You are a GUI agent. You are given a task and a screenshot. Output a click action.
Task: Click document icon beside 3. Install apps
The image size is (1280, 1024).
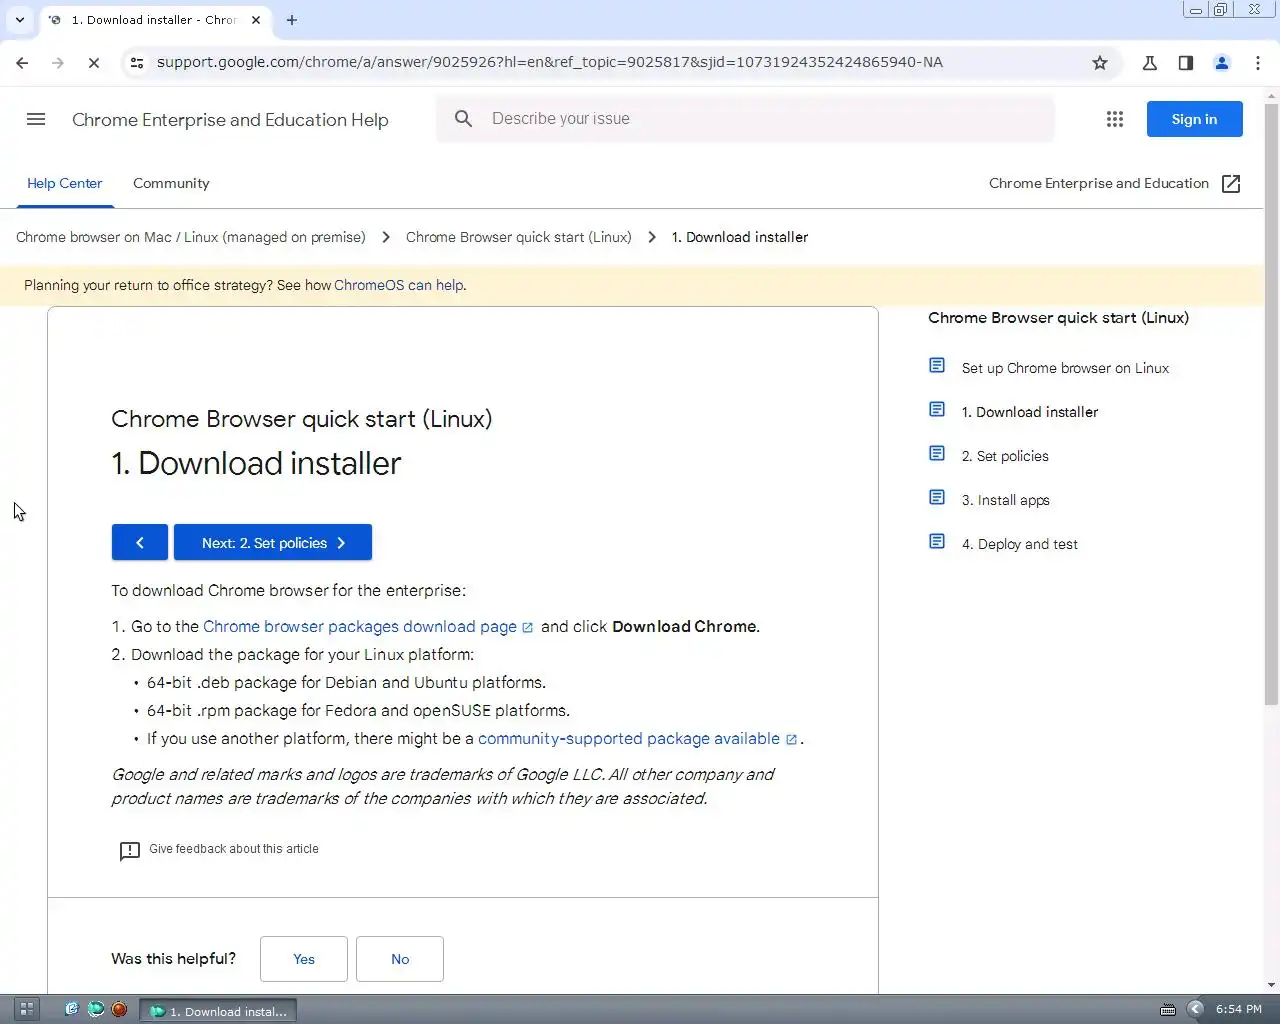click(937, 497)
